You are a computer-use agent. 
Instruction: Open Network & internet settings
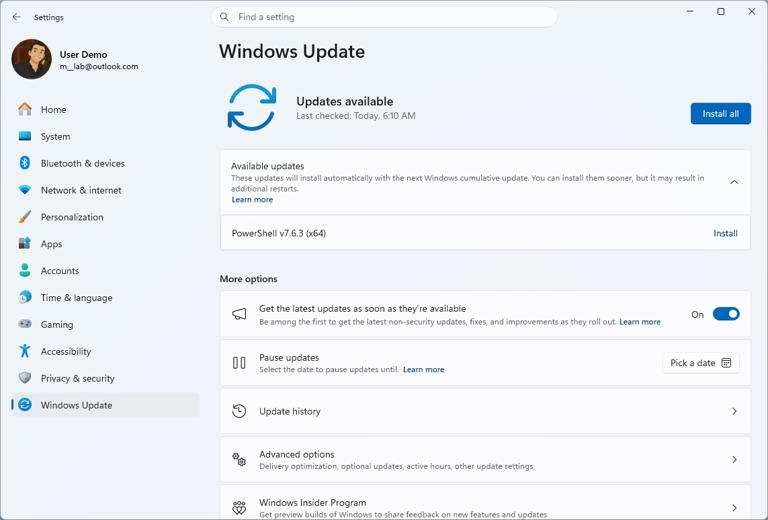point(105,190)
